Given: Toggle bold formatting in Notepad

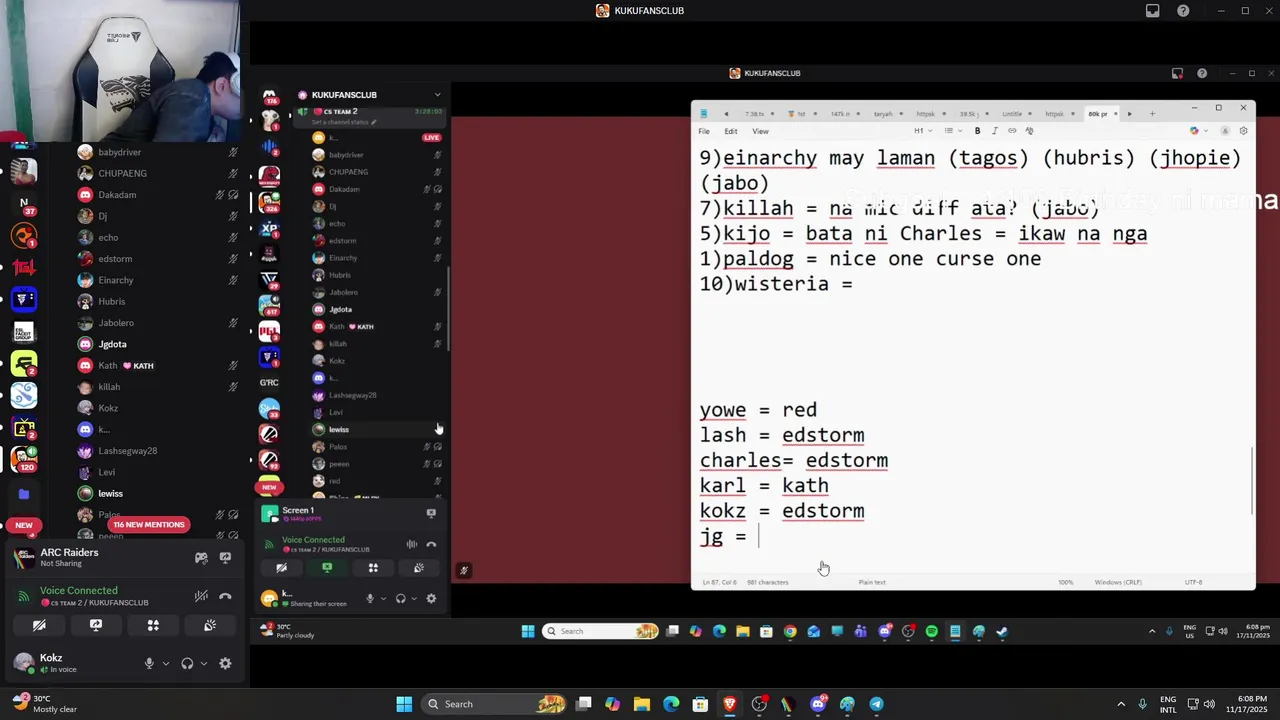Looking at the screenshot, I should tap(977, 131).
